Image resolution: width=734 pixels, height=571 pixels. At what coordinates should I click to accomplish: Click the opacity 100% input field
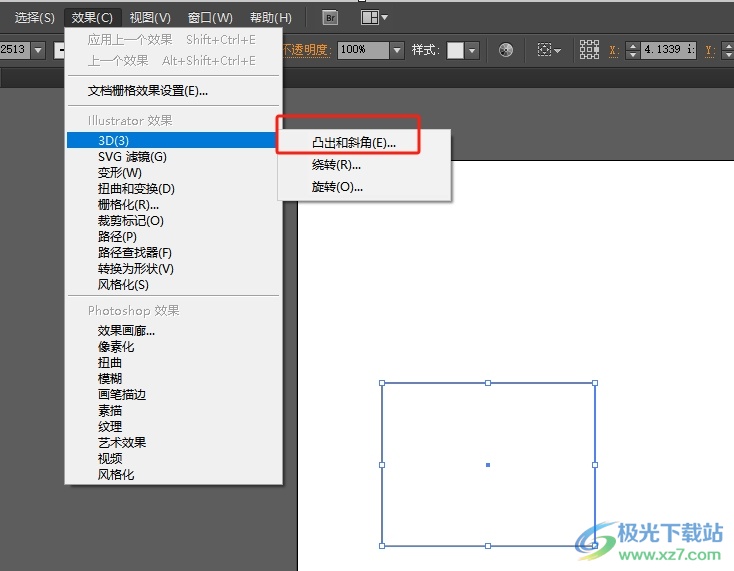[363, 50]
